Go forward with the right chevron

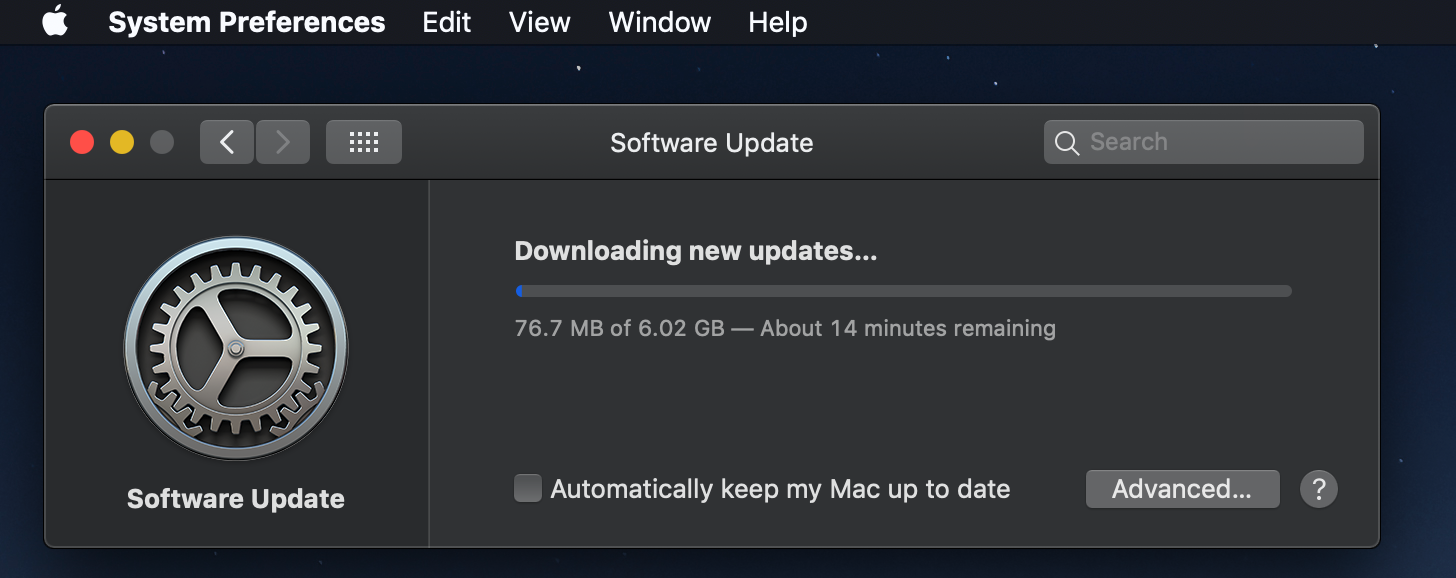(x=283, y=142)
